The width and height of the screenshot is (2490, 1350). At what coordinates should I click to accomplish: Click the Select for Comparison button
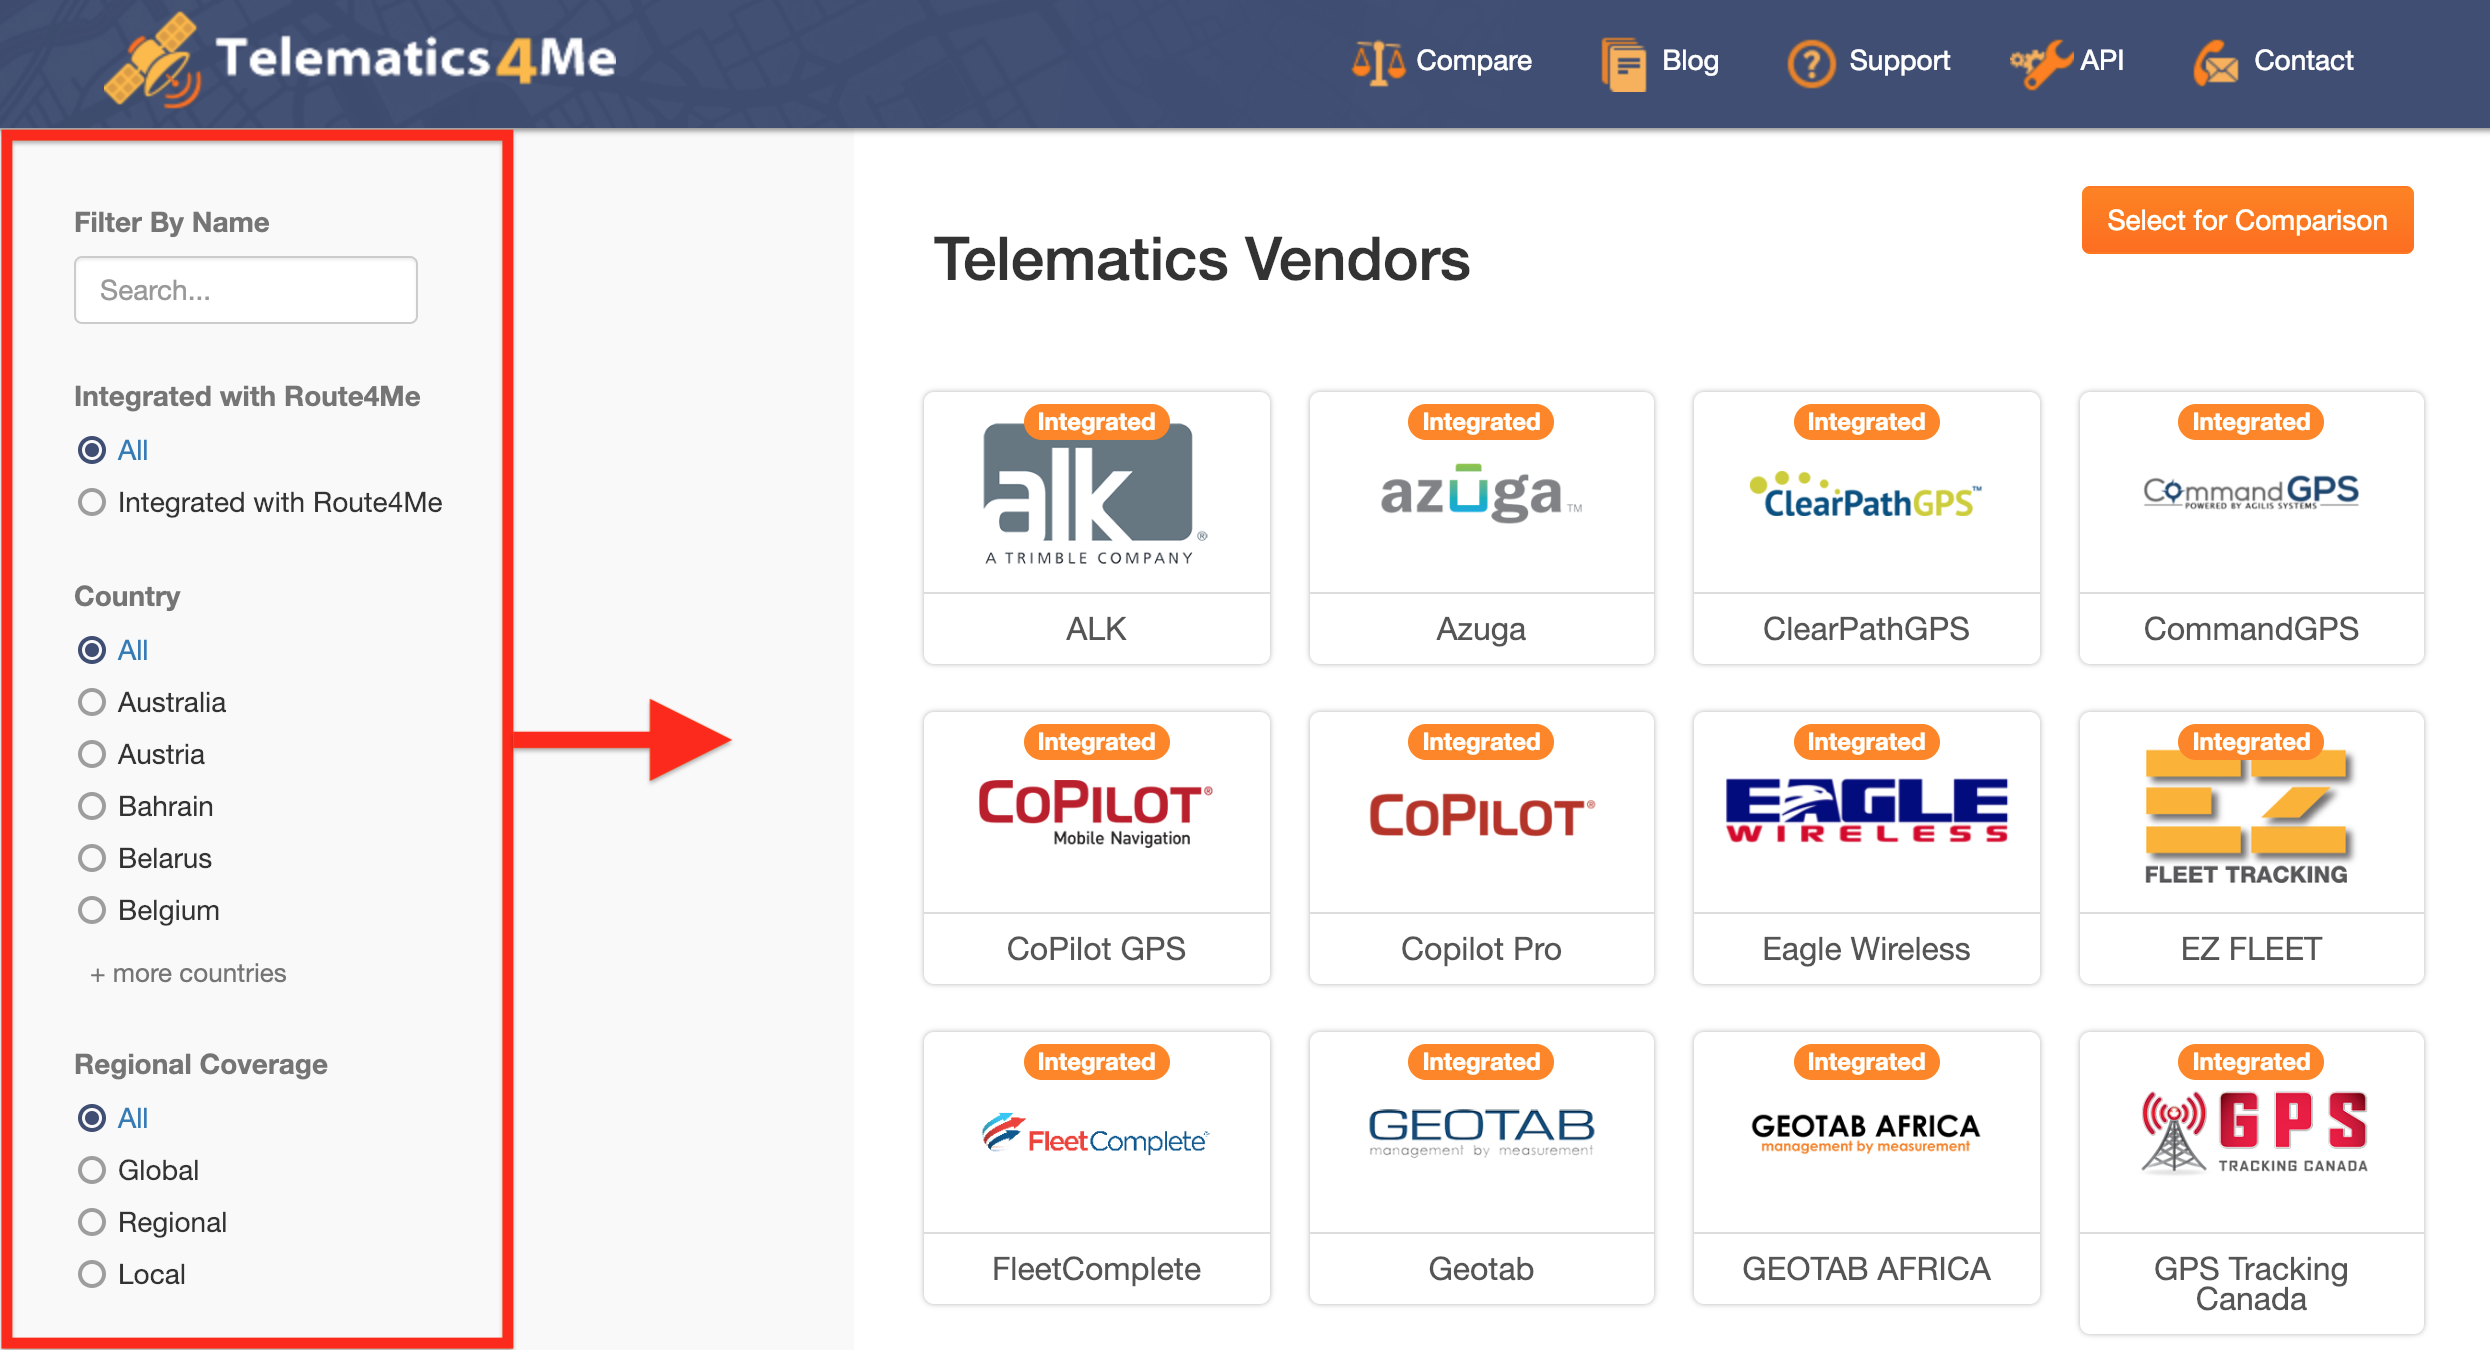tap(2246, 218)
